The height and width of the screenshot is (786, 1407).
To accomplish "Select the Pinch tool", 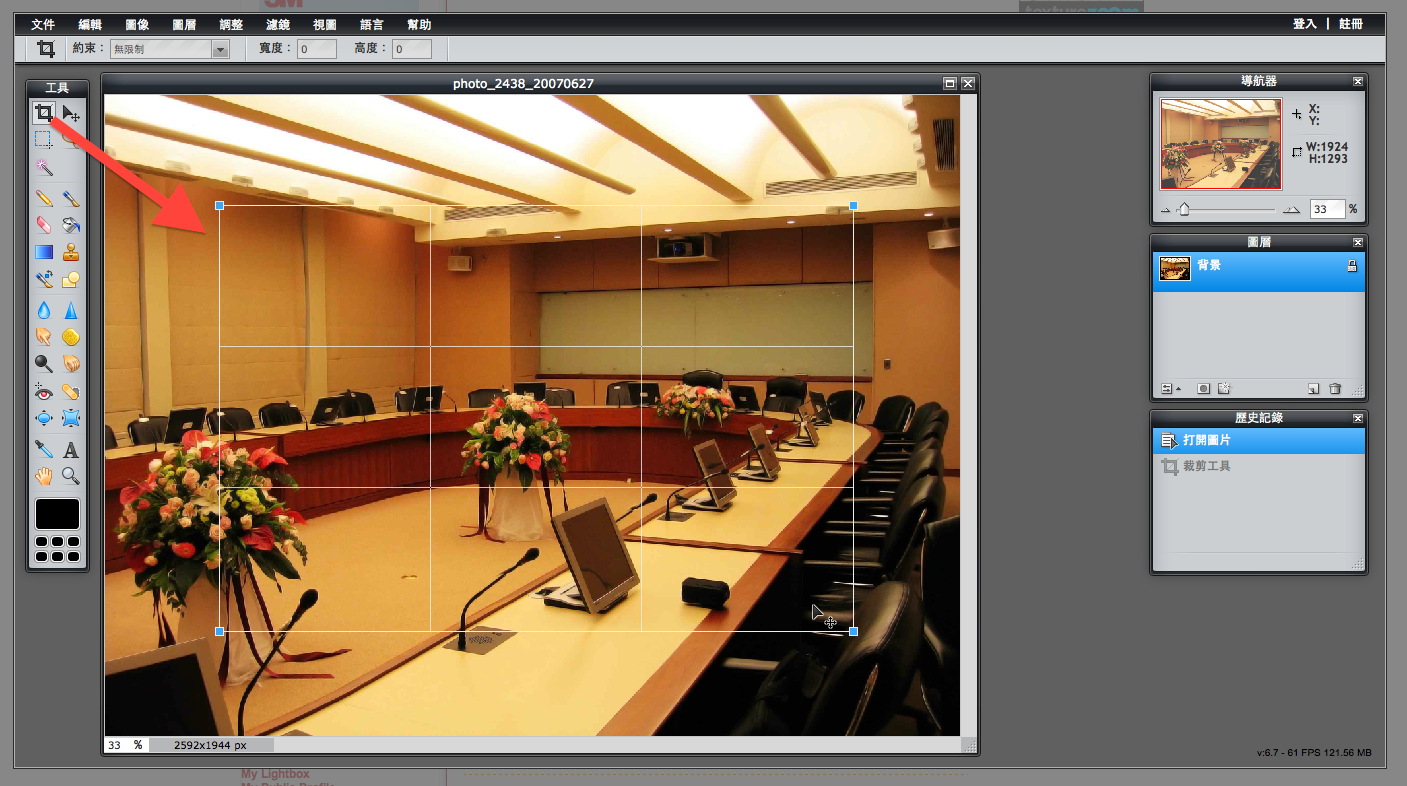I will (71, 418).
